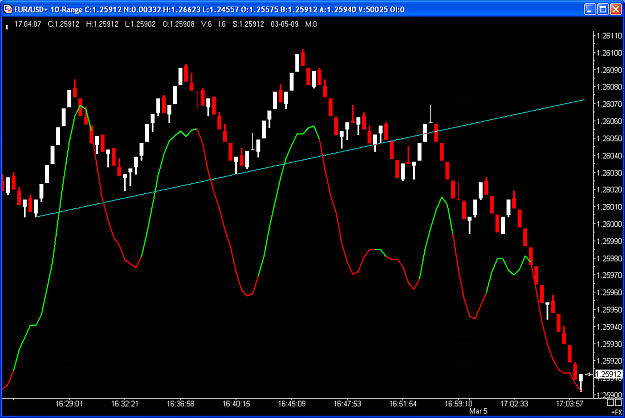Click the 1.26100 price axis label
This screenshot has height=418, width=625.
coord(608,53)
